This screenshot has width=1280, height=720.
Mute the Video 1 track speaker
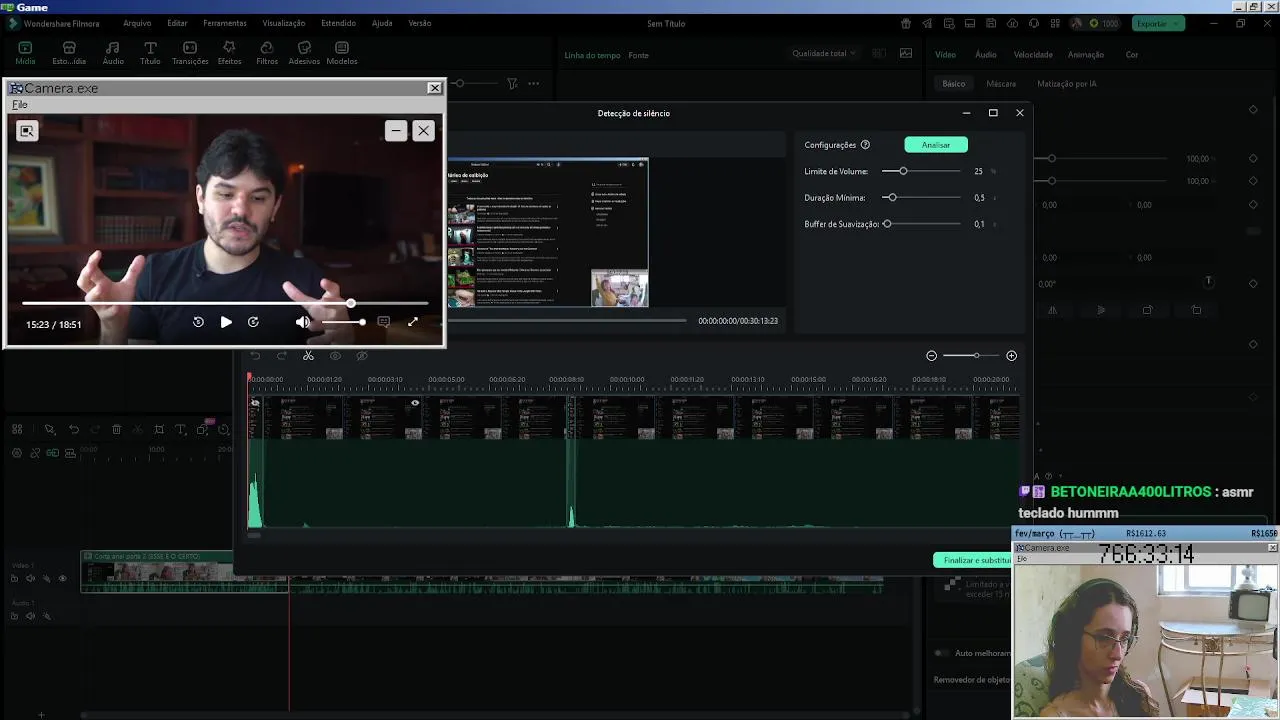tap(30, 578)
